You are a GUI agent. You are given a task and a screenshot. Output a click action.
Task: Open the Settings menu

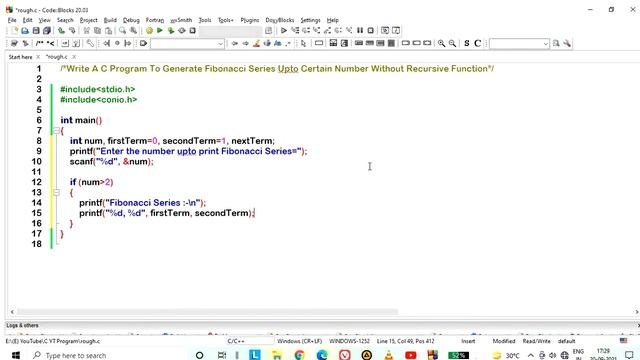(310, 20)
